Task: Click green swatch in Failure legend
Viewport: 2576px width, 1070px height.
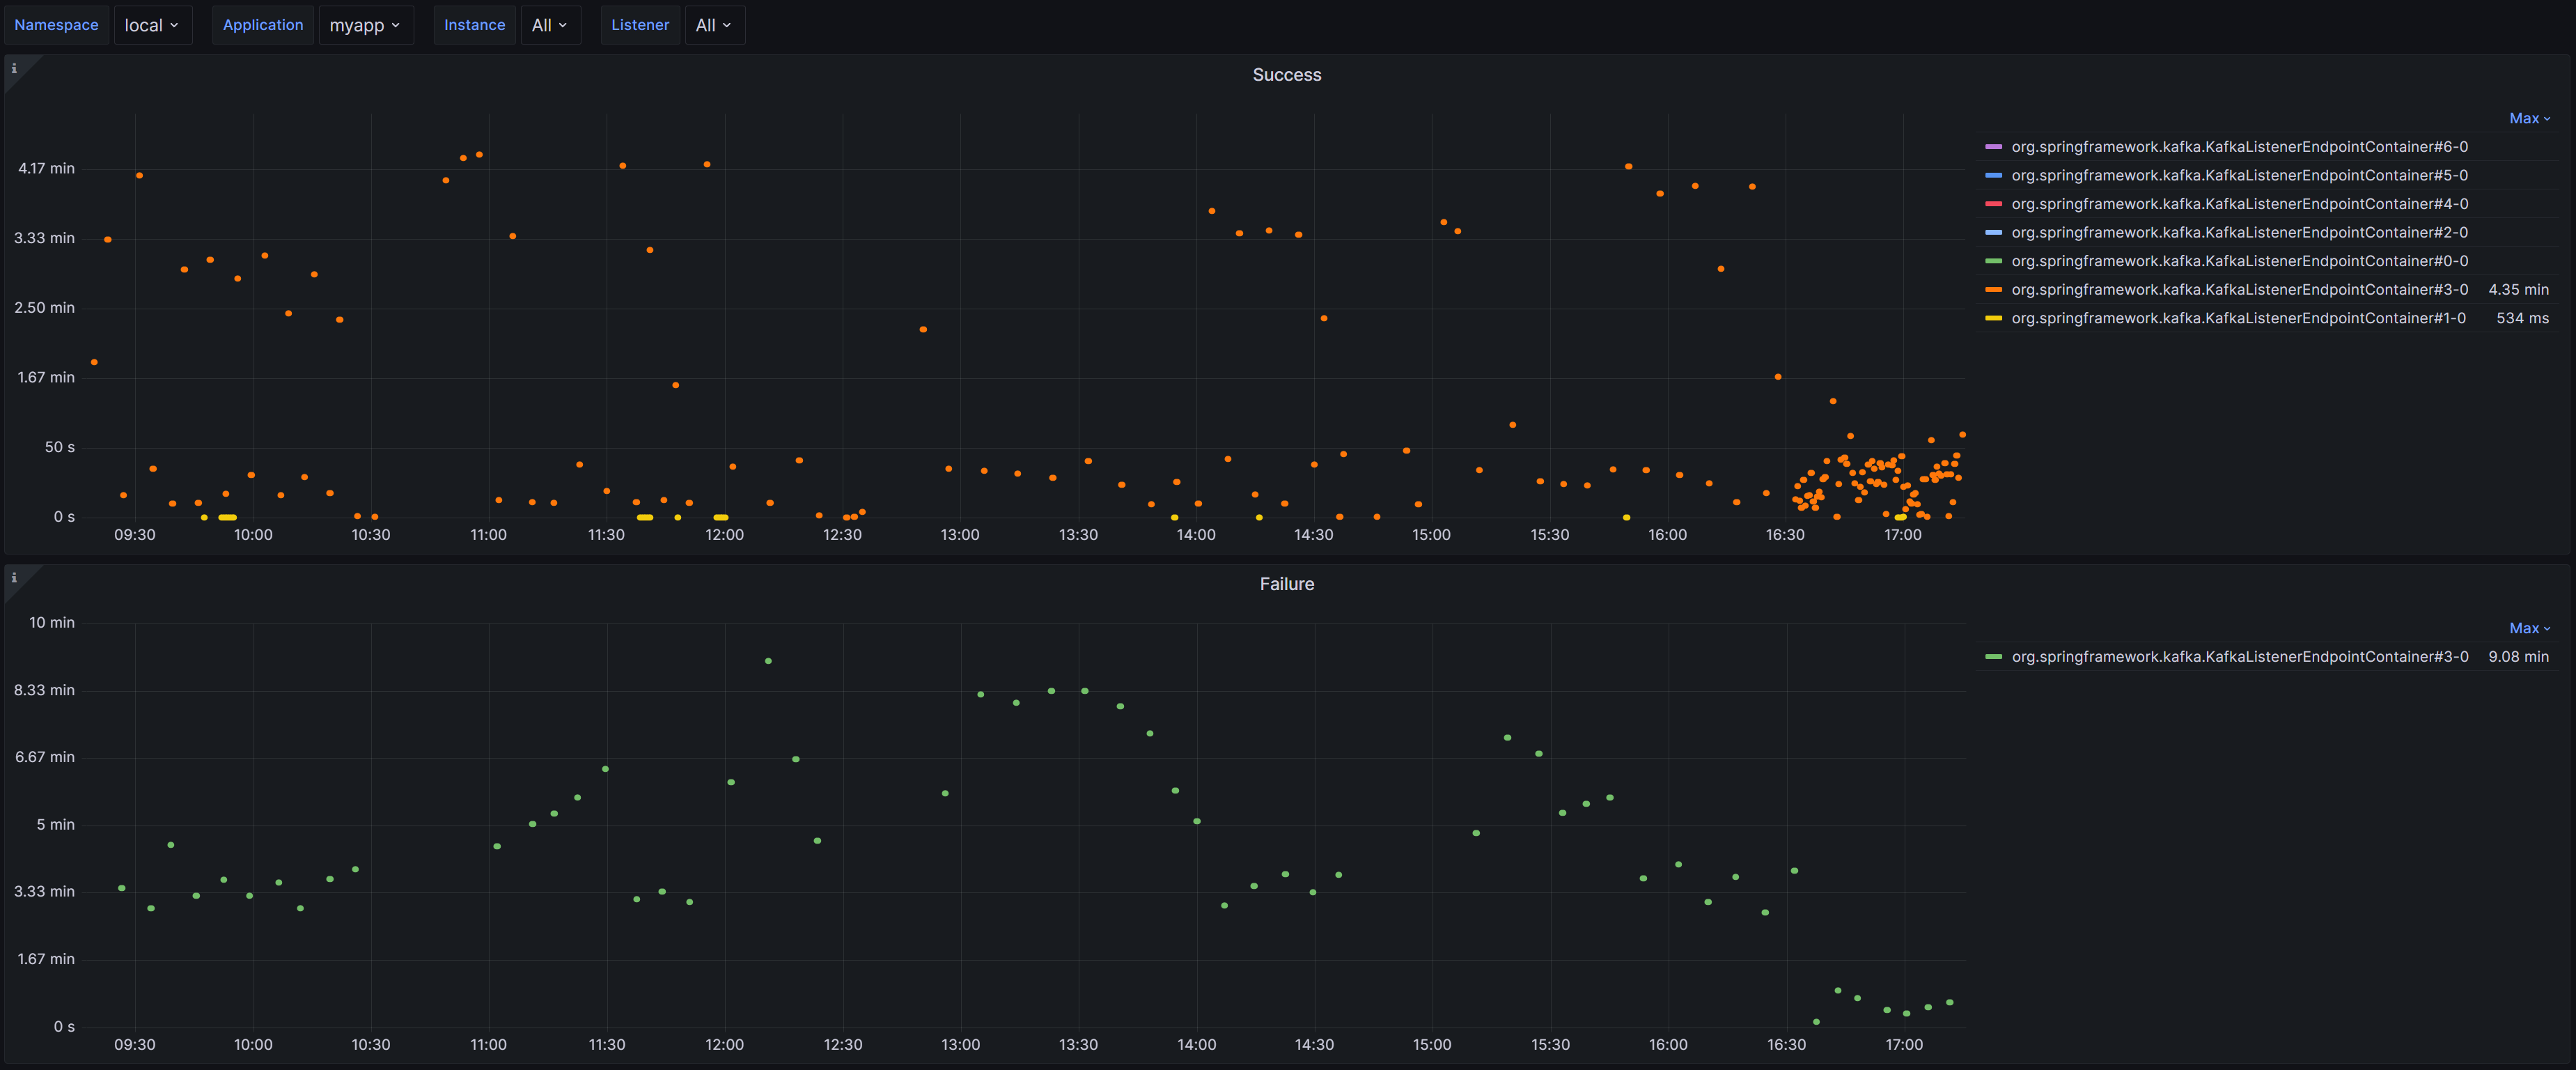Action: (1993, 657)
